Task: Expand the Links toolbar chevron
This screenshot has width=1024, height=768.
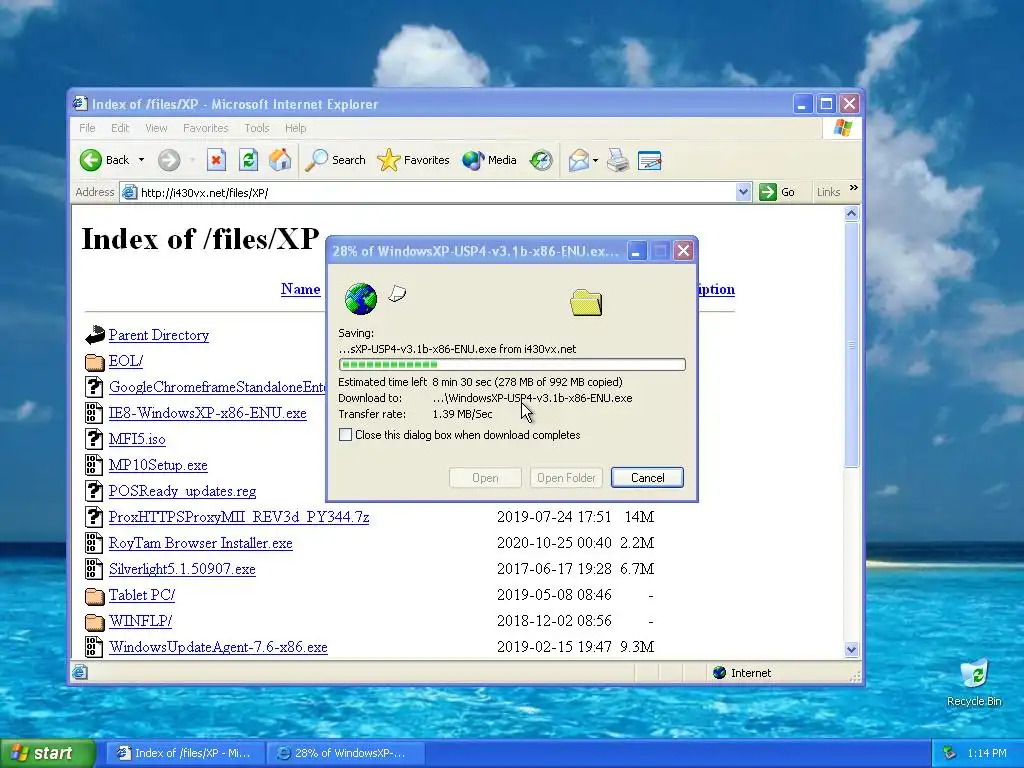Action: point(853,189)
